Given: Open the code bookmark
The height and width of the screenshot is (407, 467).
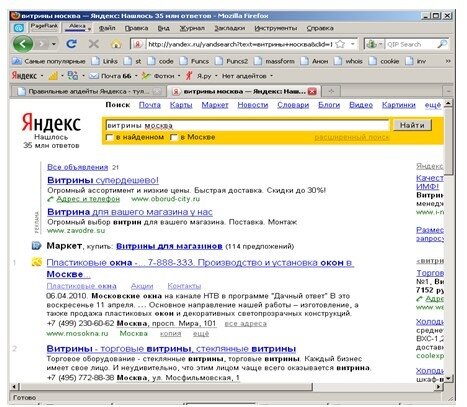Looking at the screenshot, I should click(x=161, y=61).
